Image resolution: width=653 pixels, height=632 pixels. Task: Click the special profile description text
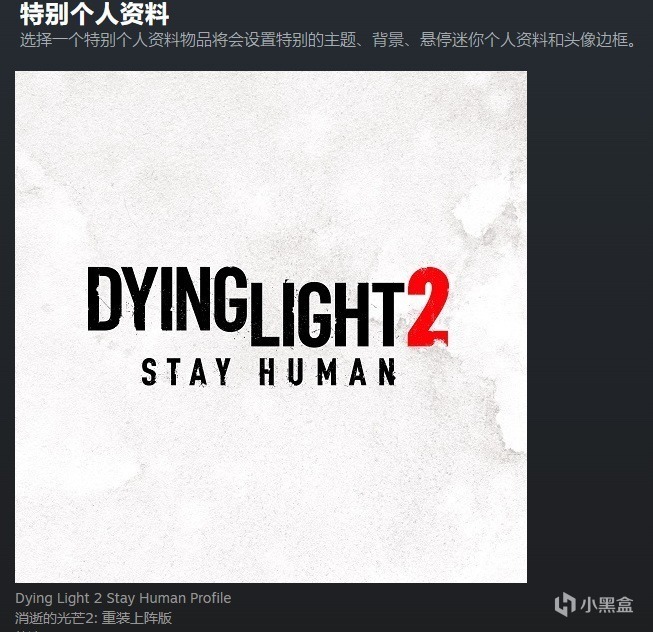[x=328, y=40]
